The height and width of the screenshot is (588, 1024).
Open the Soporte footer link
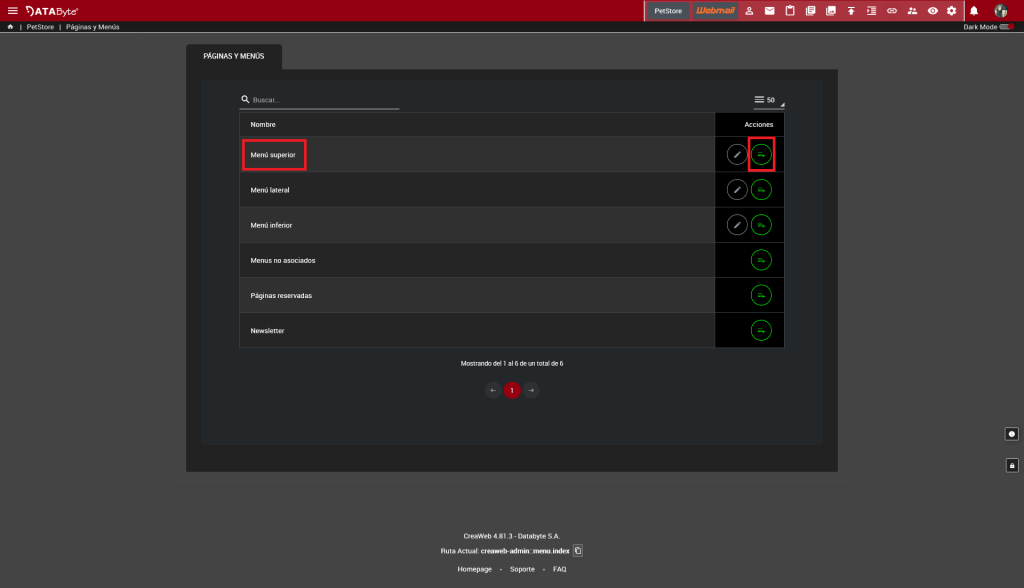pos(522,569)
